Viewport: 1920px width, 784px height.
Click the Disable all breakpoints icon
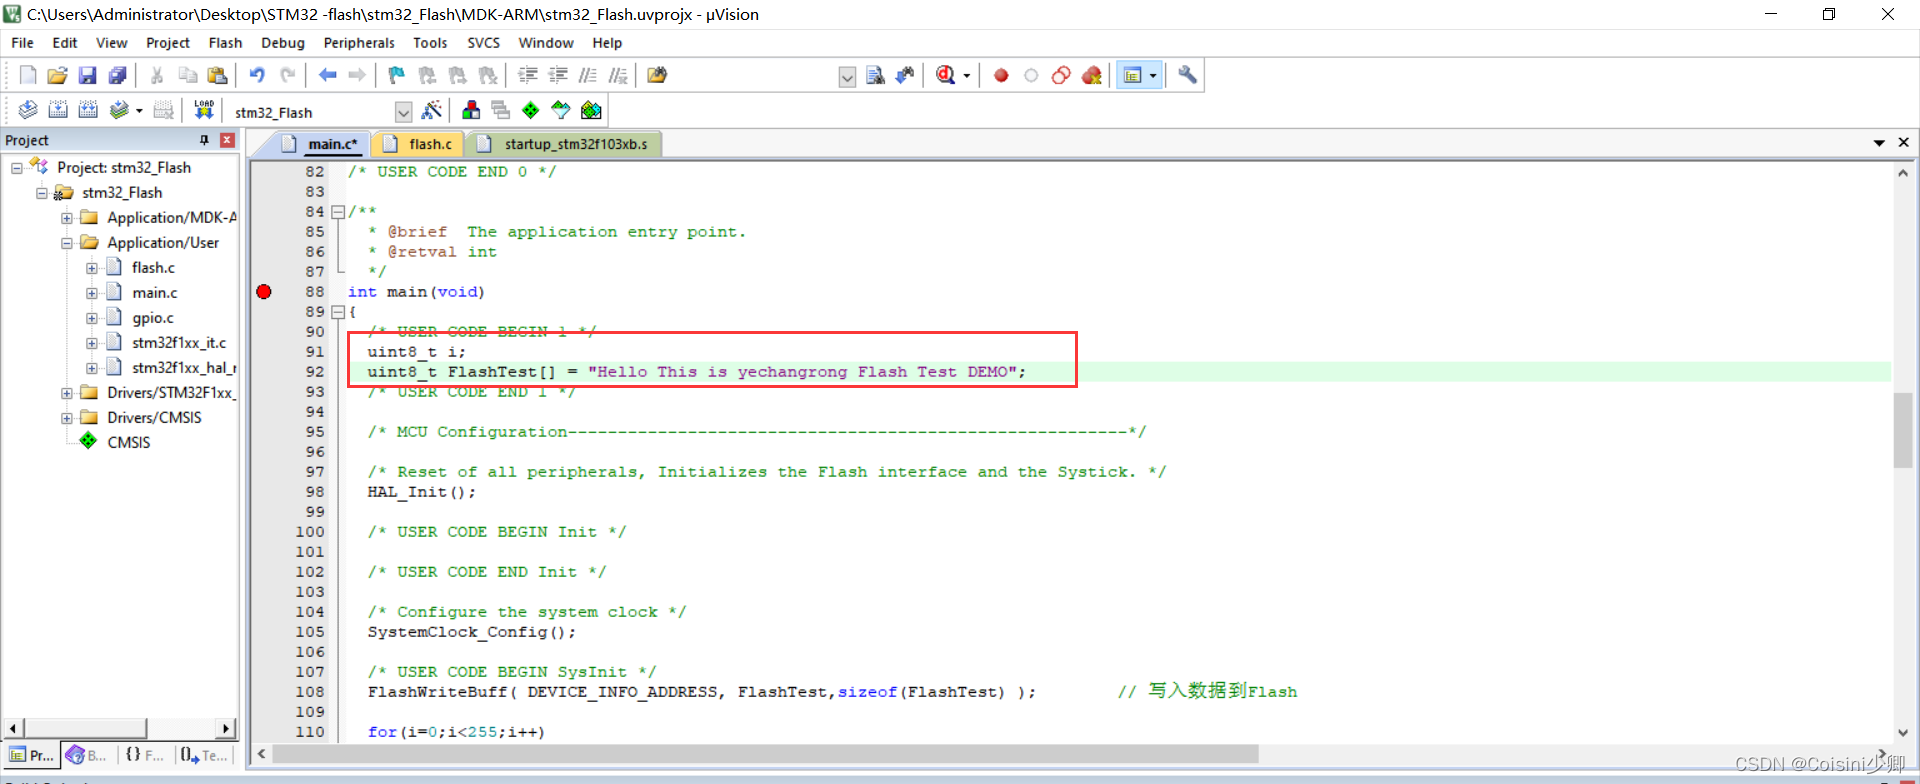coord(1061,75)
